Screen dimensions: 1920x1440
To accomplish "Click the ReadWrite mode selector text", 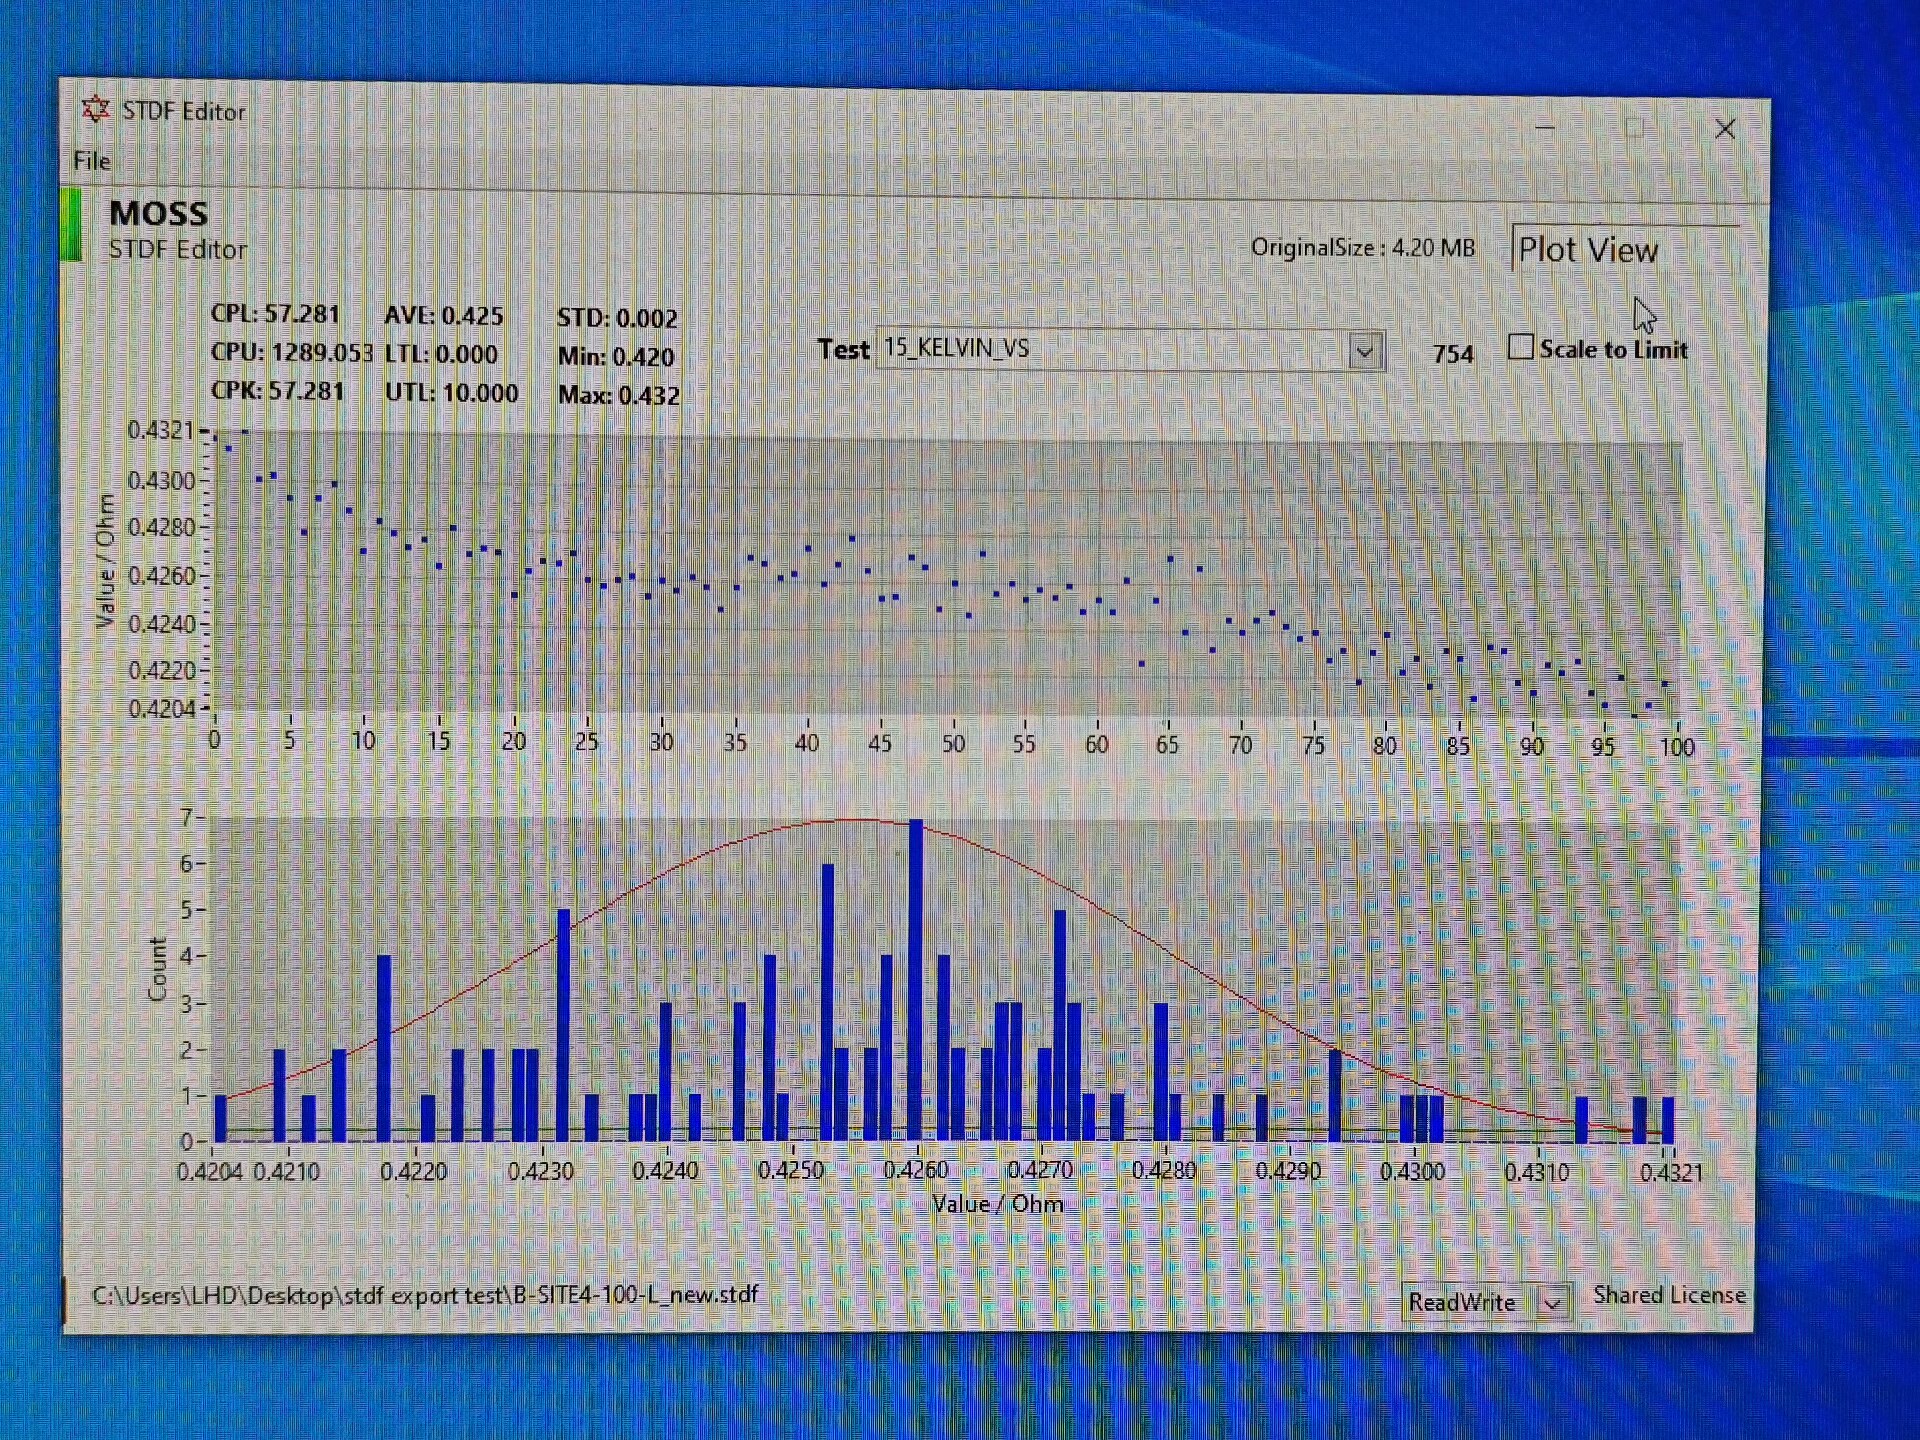I will pyautogui.click(x=1462, y=1303).
